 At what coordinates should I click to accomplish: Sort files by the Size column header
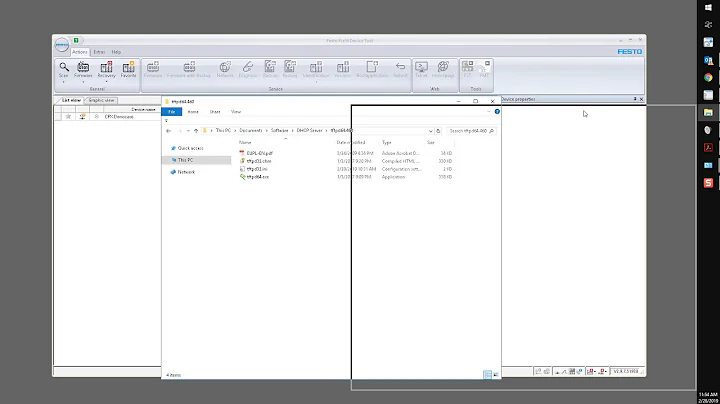coord(431,143)
